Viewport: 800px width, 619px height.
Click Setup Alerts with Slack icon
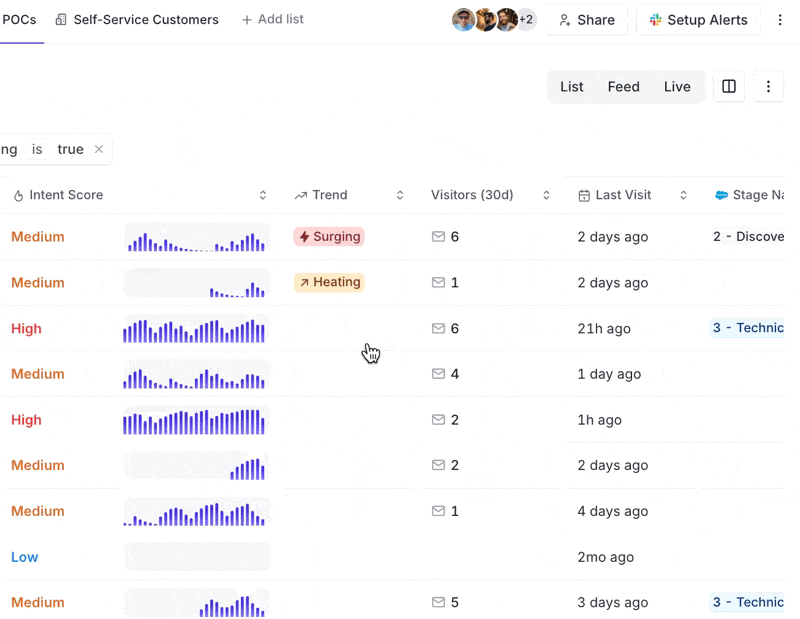pos(698,20)
